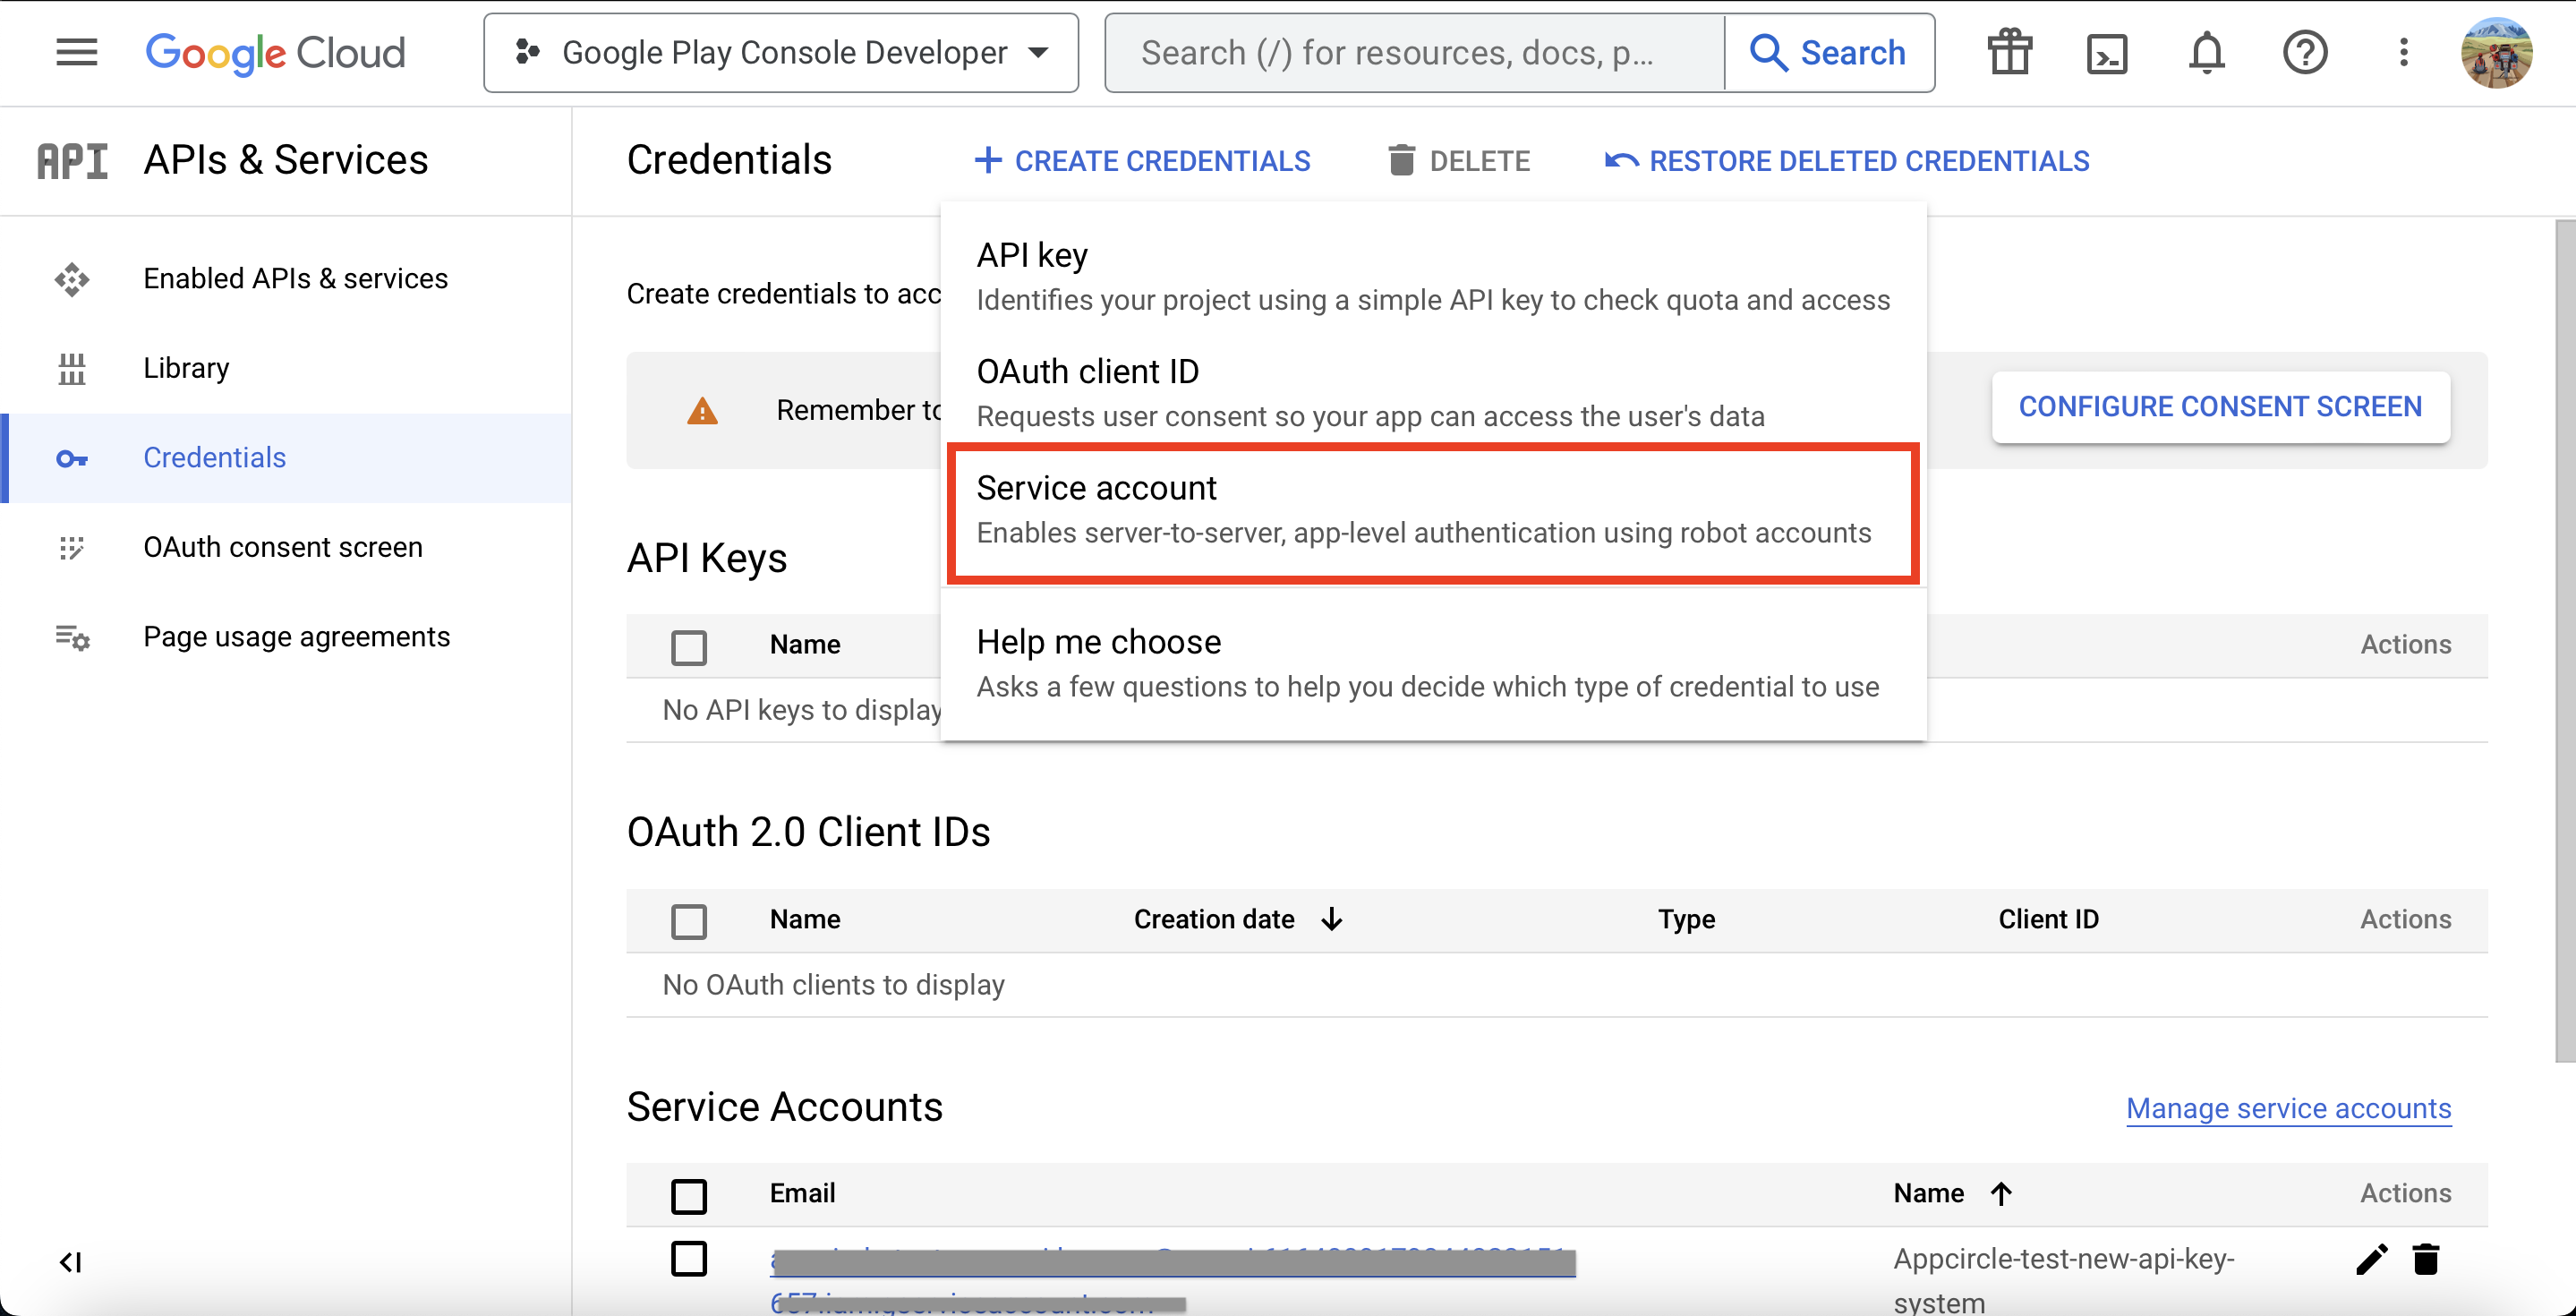Click the OAuth consent screen icon
The height and width of the screenshot is (1316, 2576).
(x=71, y=545)
